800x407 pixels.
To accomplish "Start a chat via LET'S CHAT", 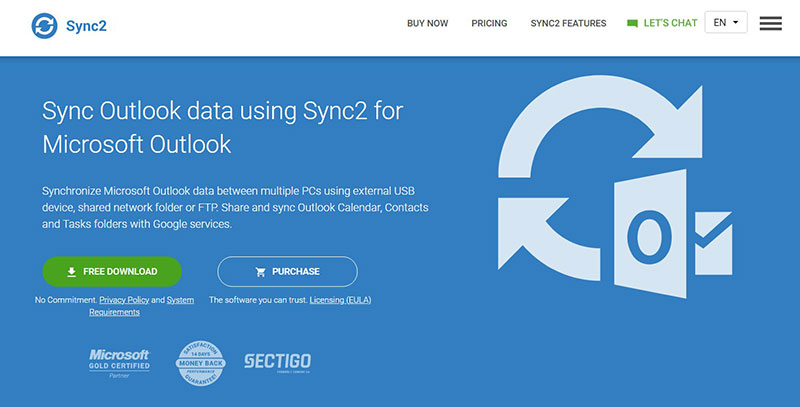I will (670, 23).
